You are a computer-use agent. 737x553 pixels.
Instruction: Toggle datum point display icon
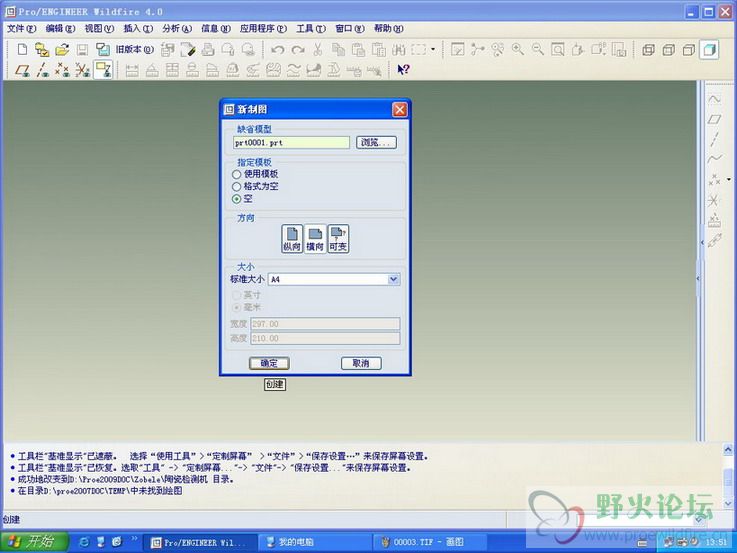click(x=62, y=70)
